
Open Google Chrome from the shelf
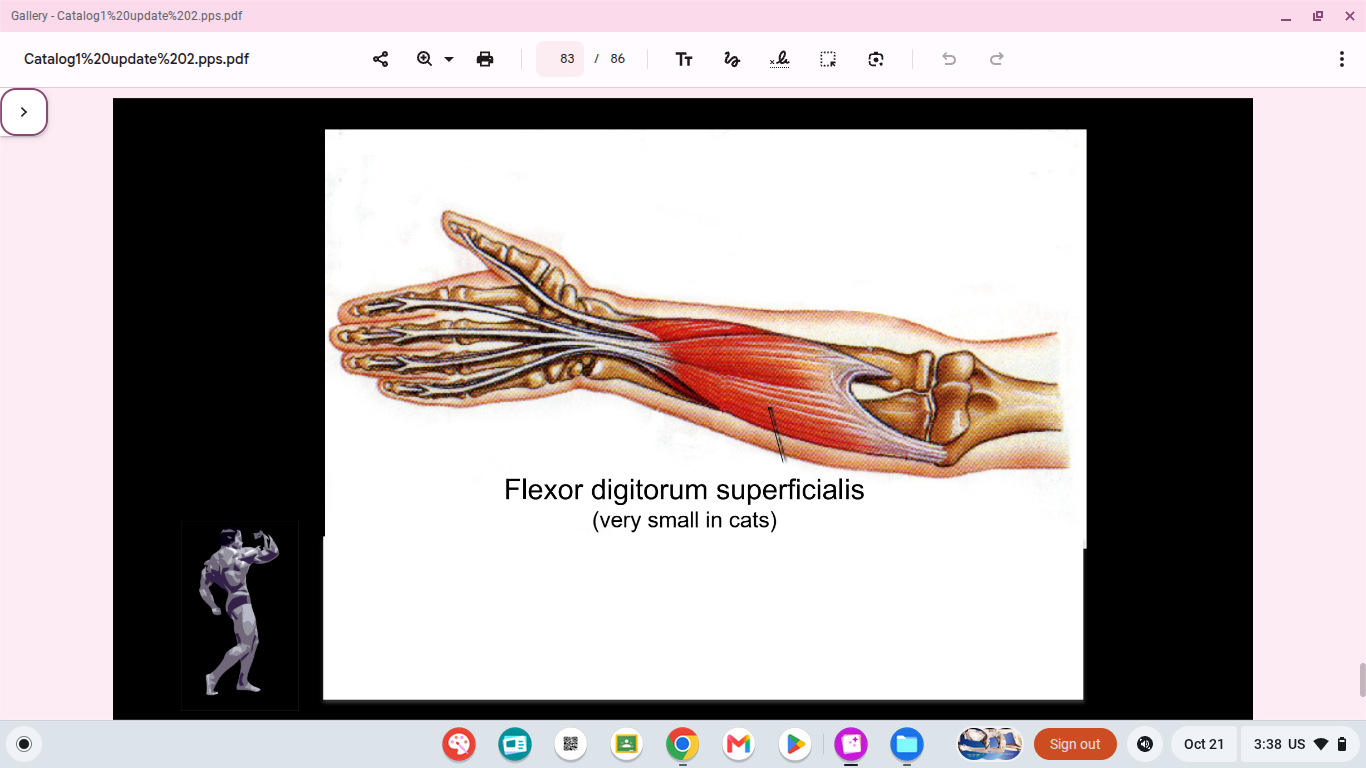[x=683, y=744]
